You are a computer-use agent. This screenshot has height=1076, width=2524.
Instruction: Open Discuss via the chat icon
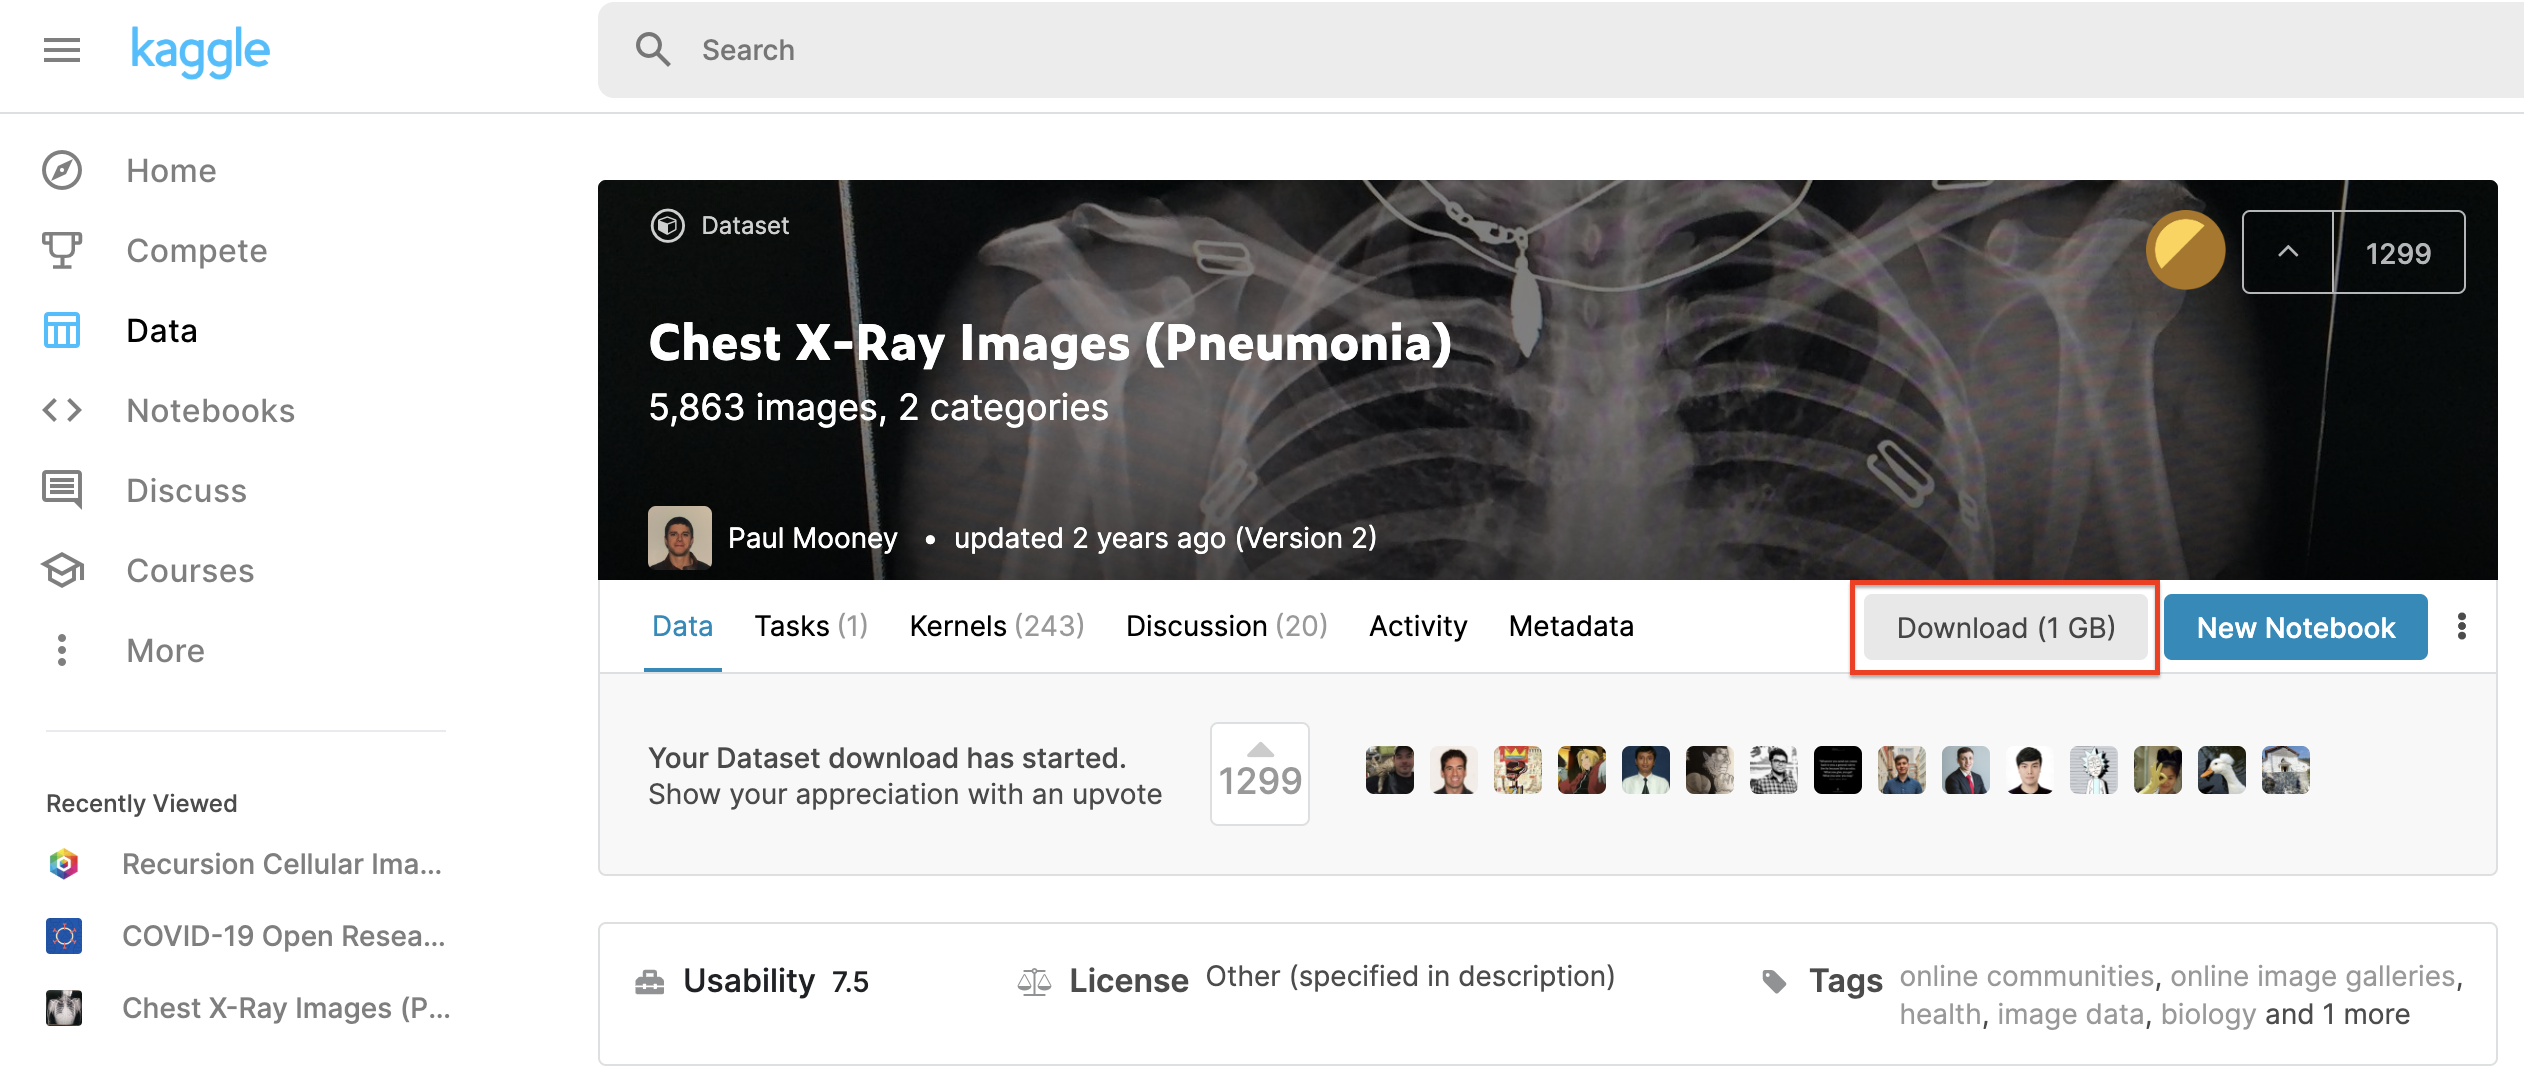click(62, 490)
